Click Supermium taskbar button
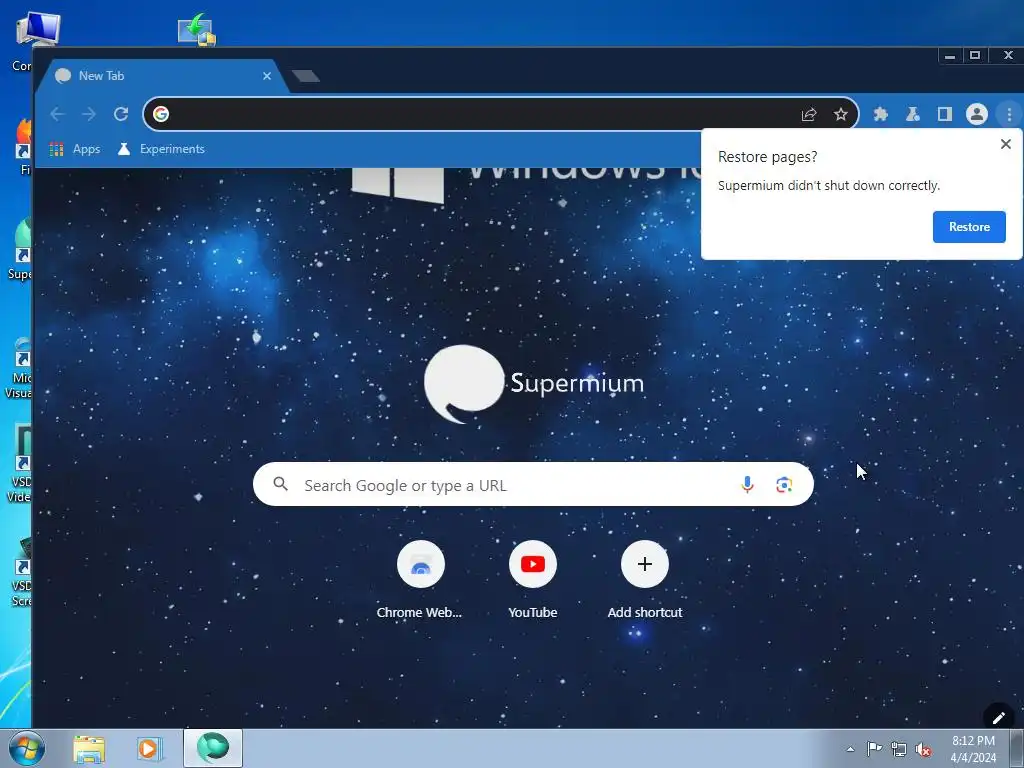The image size is (1024, 768). click(213, 748)
